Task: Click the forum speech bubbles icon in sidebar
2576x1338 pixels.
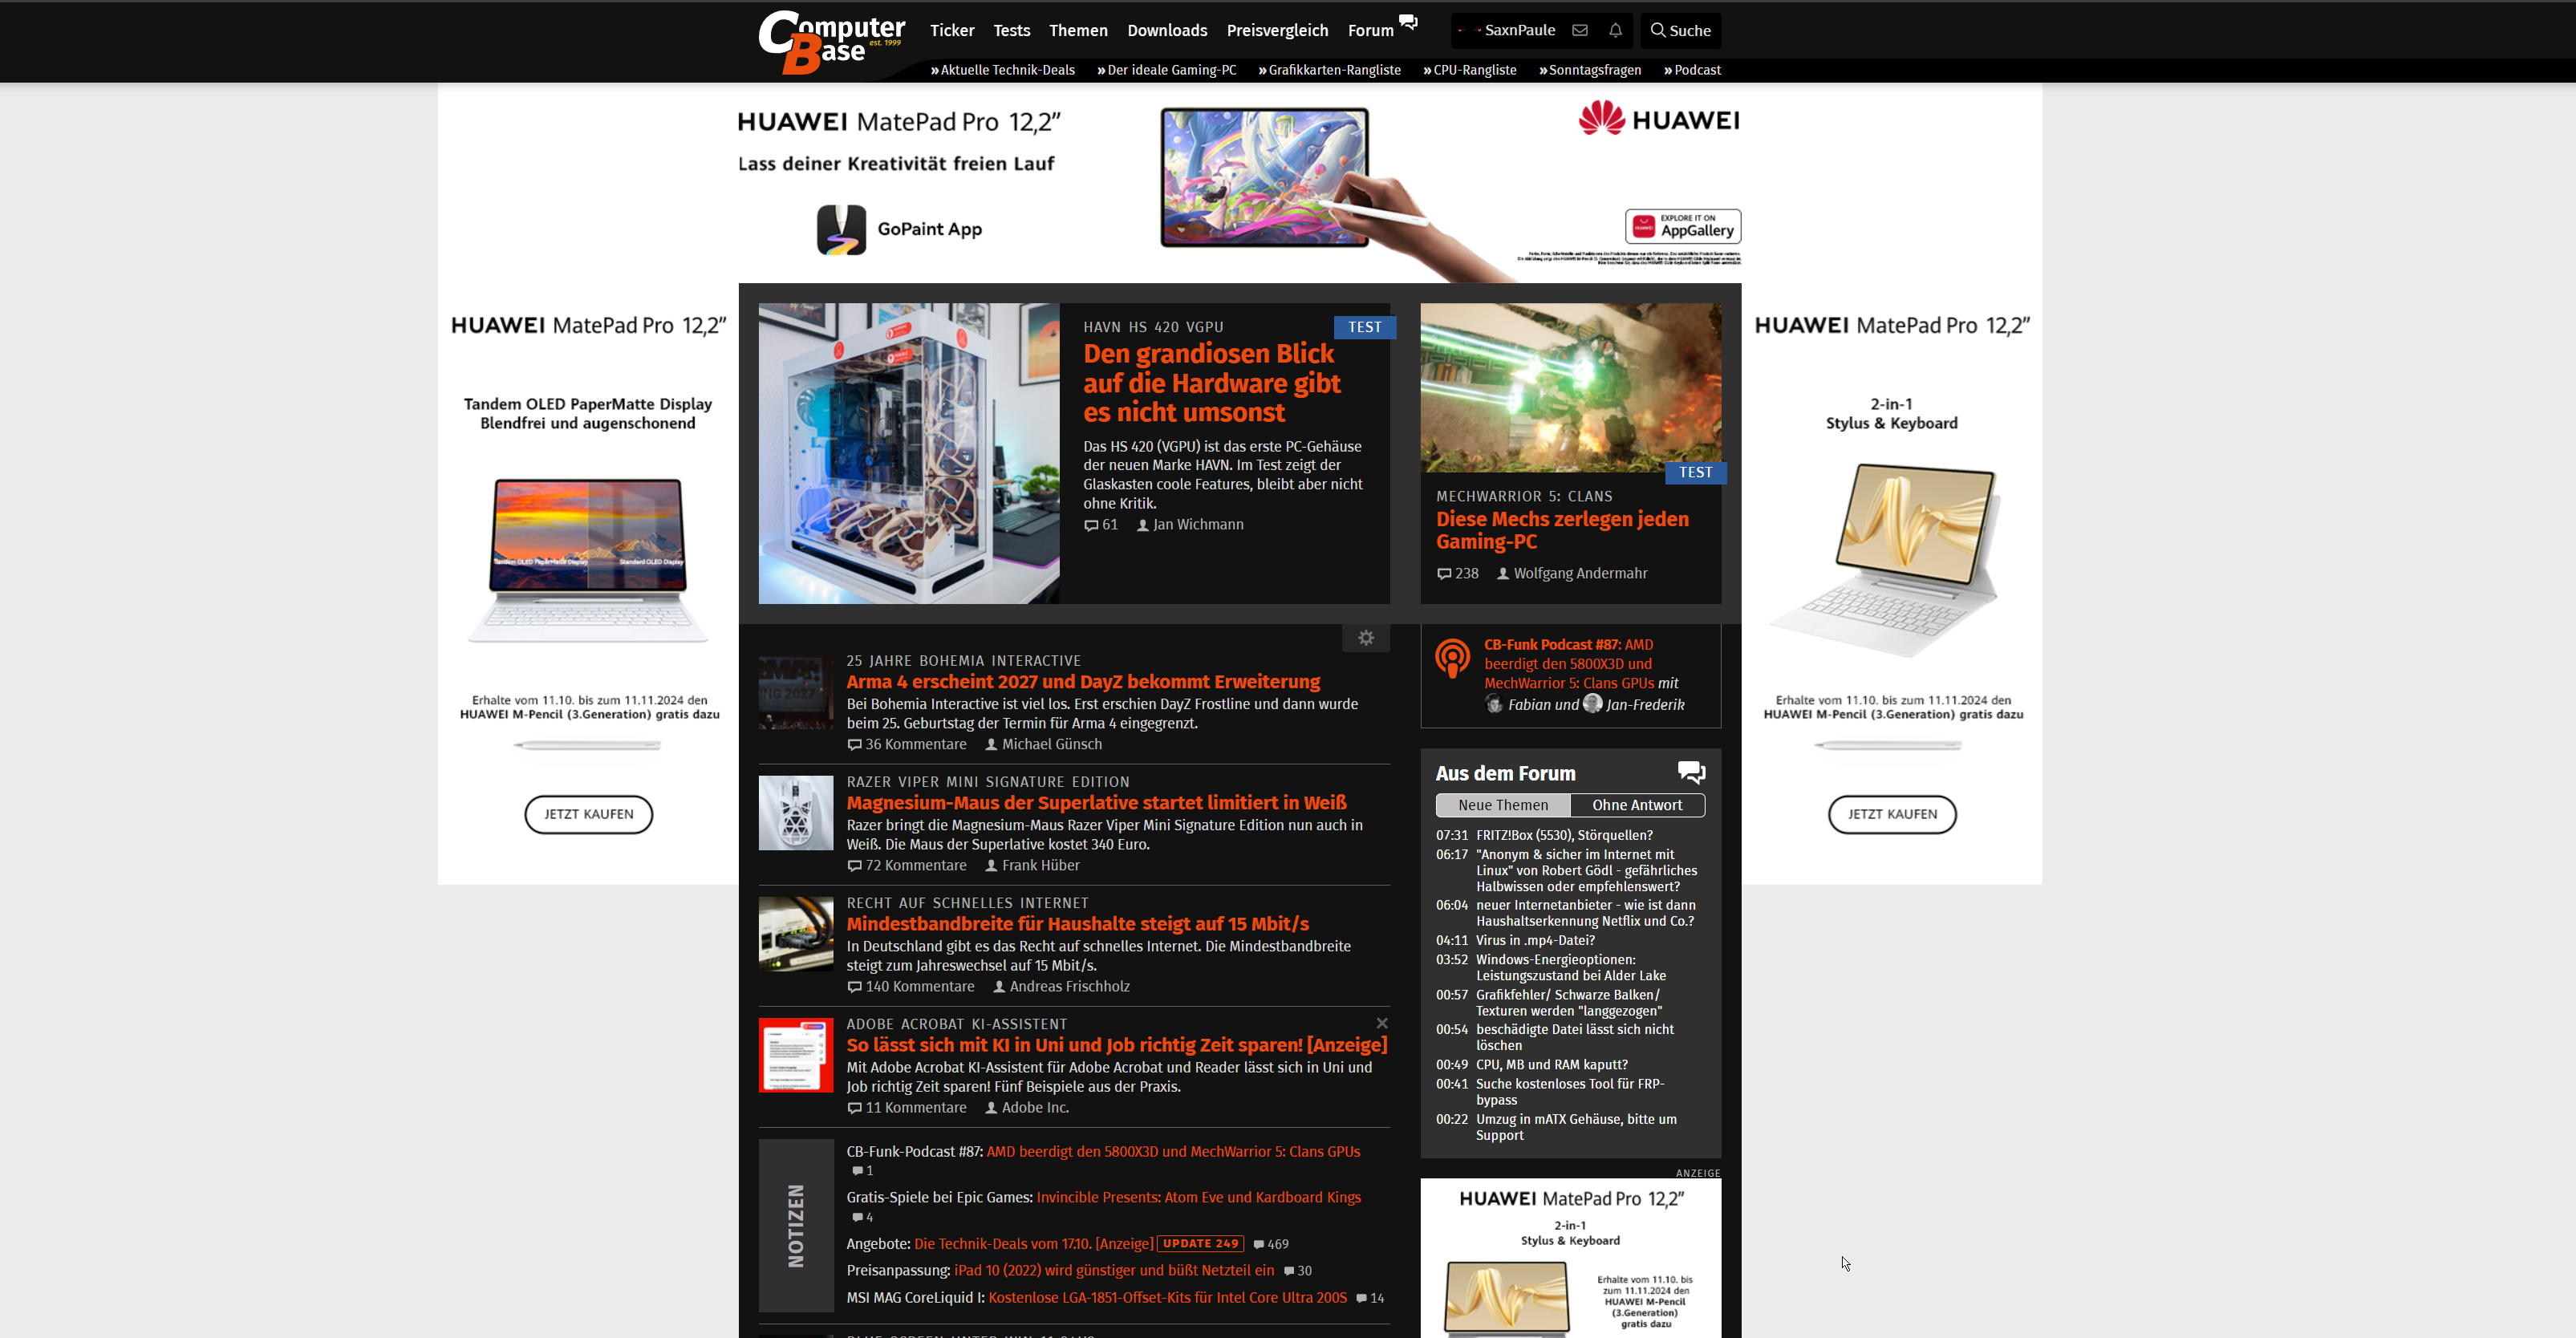Action: [1691, 772]
